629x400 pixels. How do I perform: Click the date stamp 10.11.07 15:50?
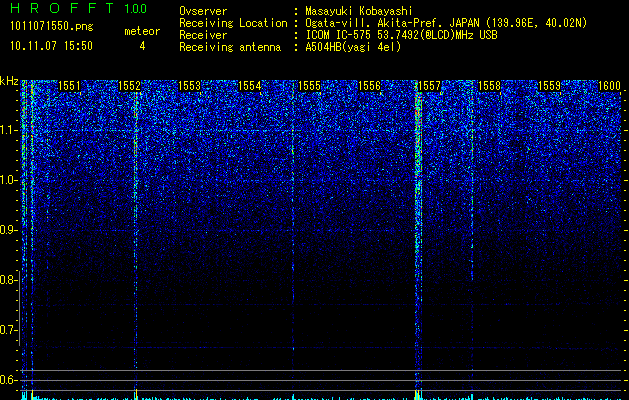click(x=51, y=46)
